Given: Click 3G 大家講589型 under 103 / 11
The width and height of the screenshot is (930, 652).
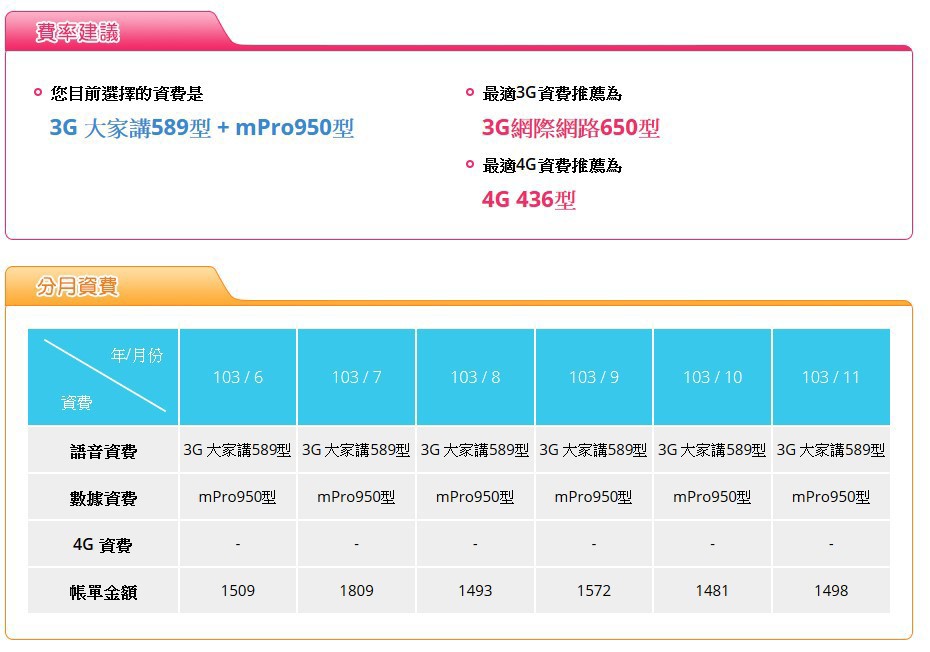Looking at the screenshot, I should (831, 450).
